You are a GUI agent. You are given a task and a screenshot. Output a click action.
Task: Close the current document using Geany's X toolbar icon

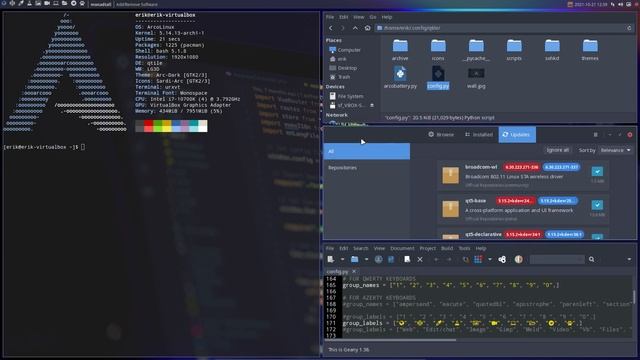pyautogui.click(x=420, y=259)
